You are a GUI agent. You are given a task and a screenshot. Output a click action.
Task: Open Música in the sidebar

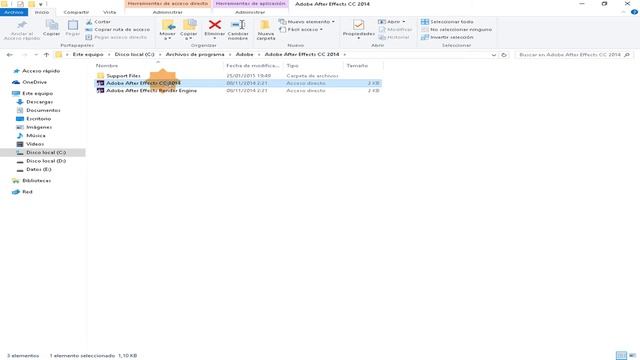pos(36,136)
